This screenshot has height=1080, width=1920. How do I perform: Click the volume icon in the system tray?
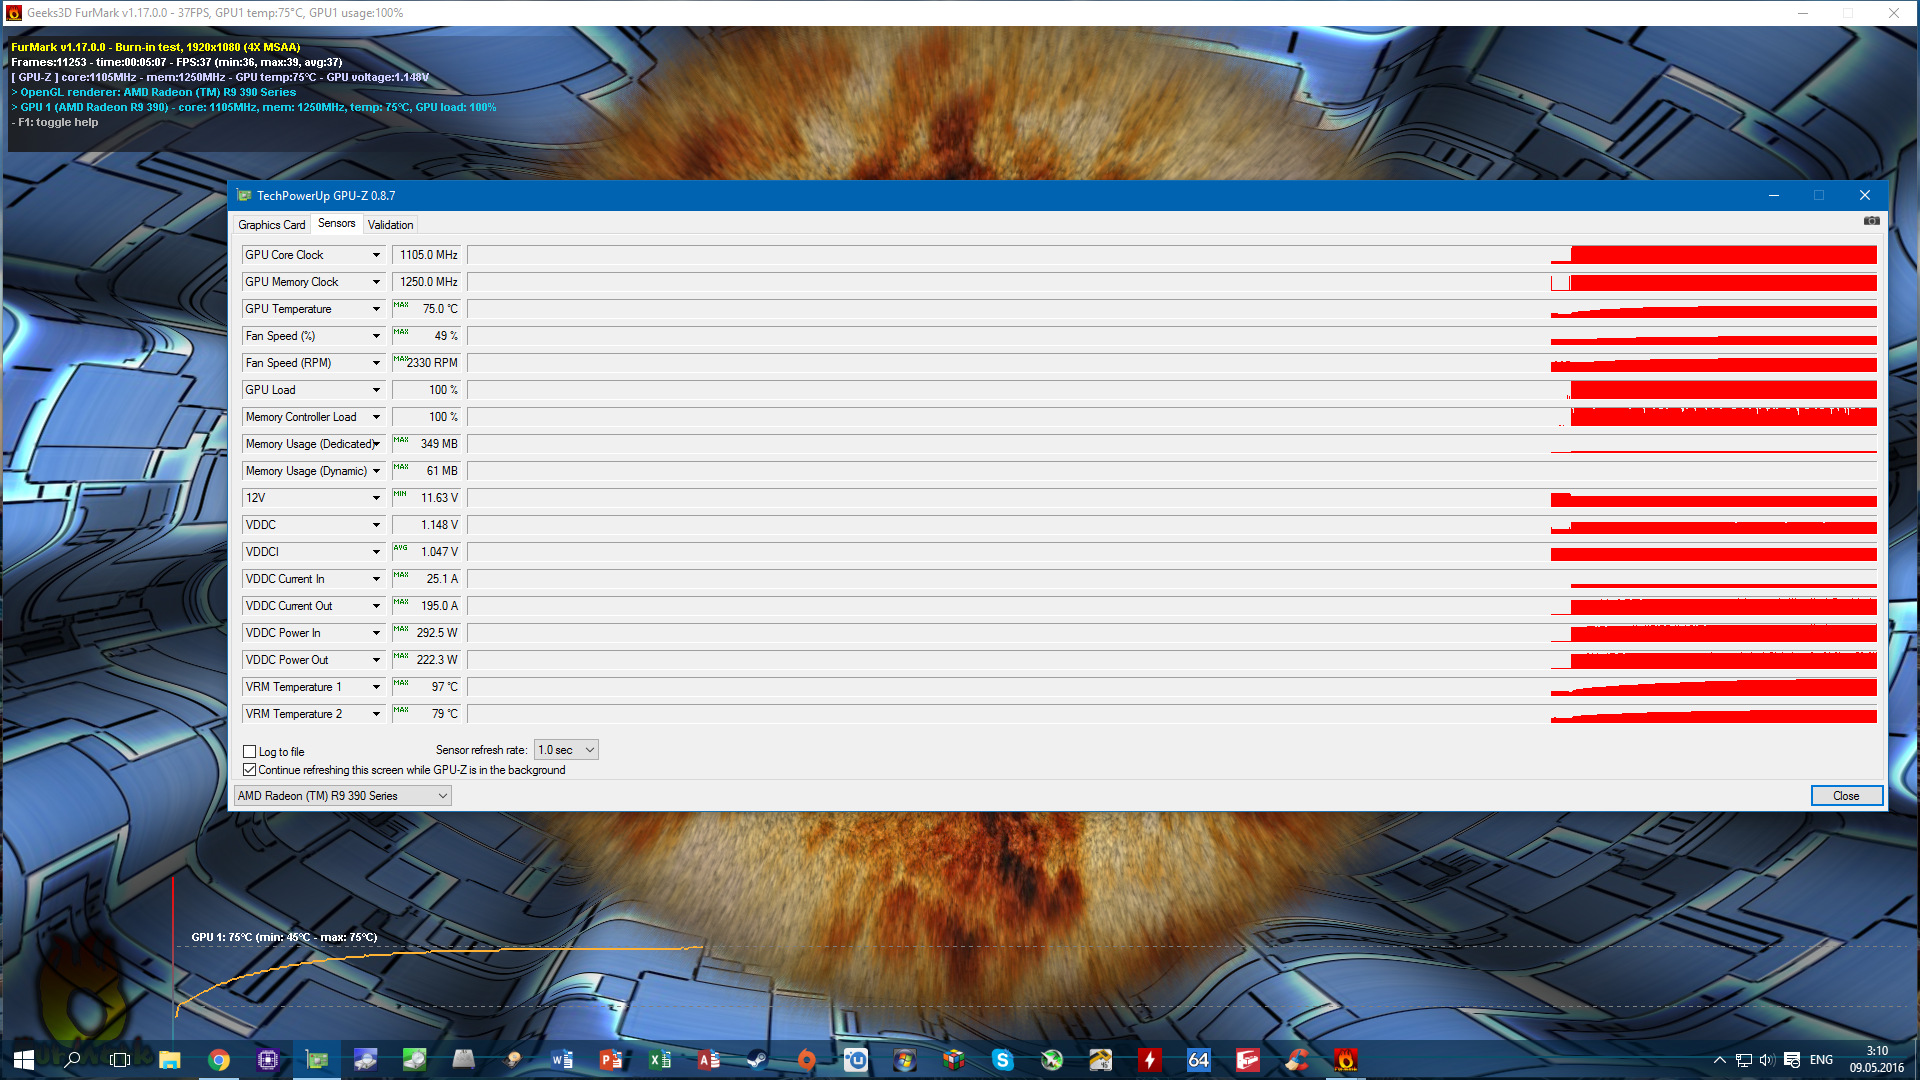pyautogui.click(x=1766, y=1060)
